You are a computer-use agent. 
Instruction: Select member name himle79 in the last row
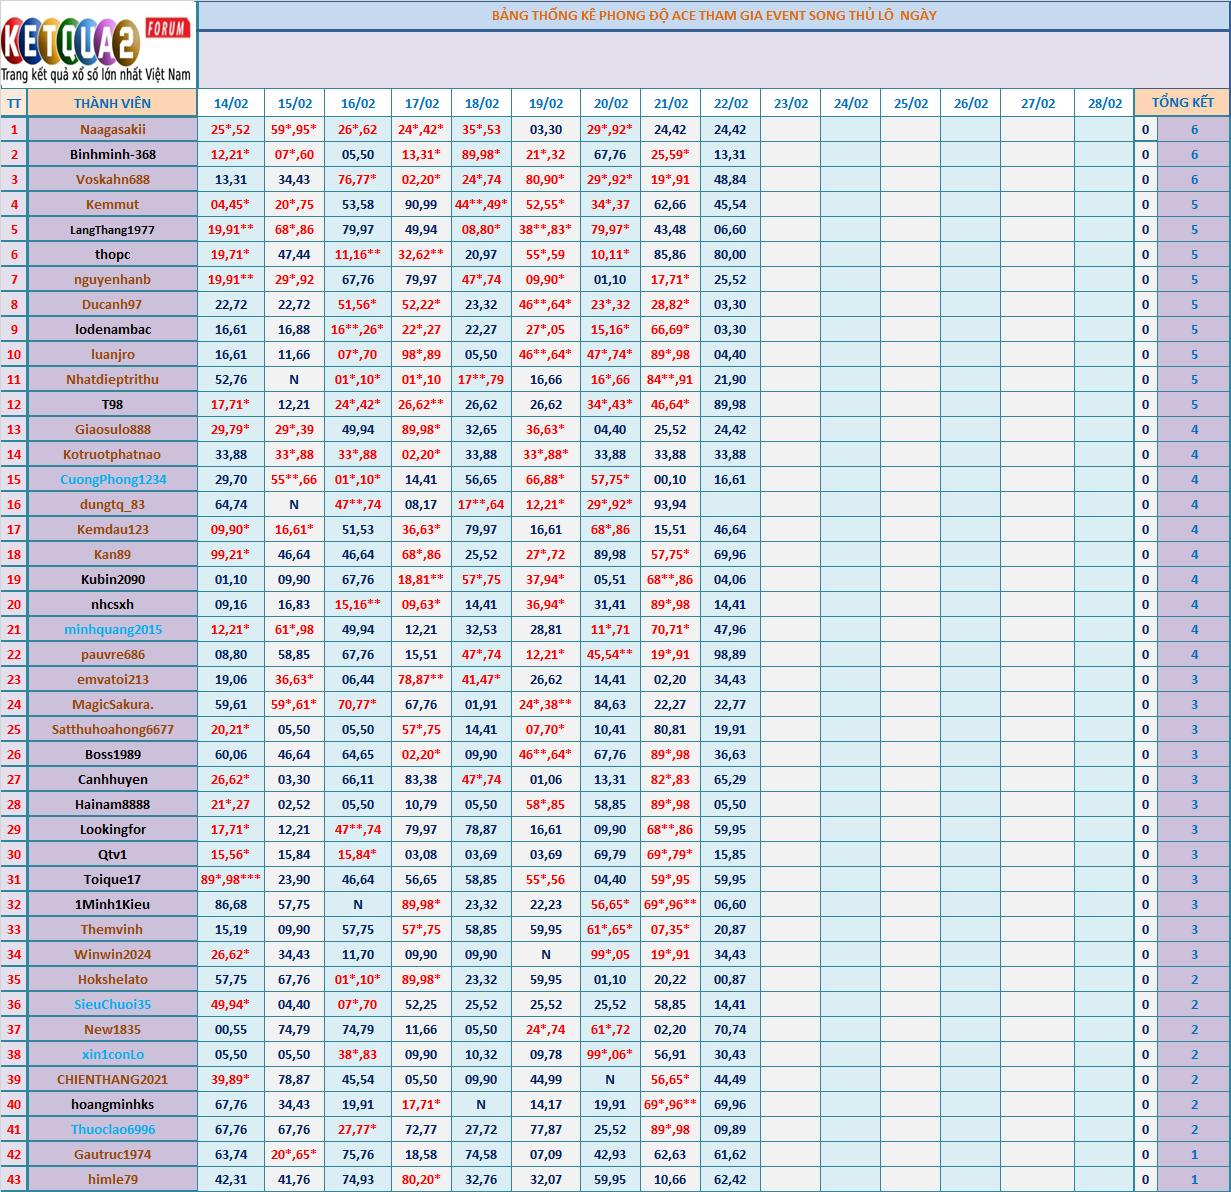click(x=112, y=1179)
